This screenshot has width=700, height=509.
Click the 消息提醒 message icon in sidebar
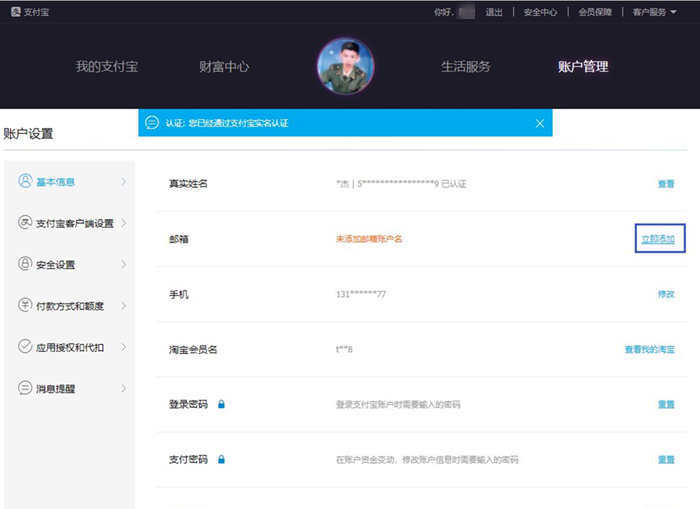click(x=25, y=388)
